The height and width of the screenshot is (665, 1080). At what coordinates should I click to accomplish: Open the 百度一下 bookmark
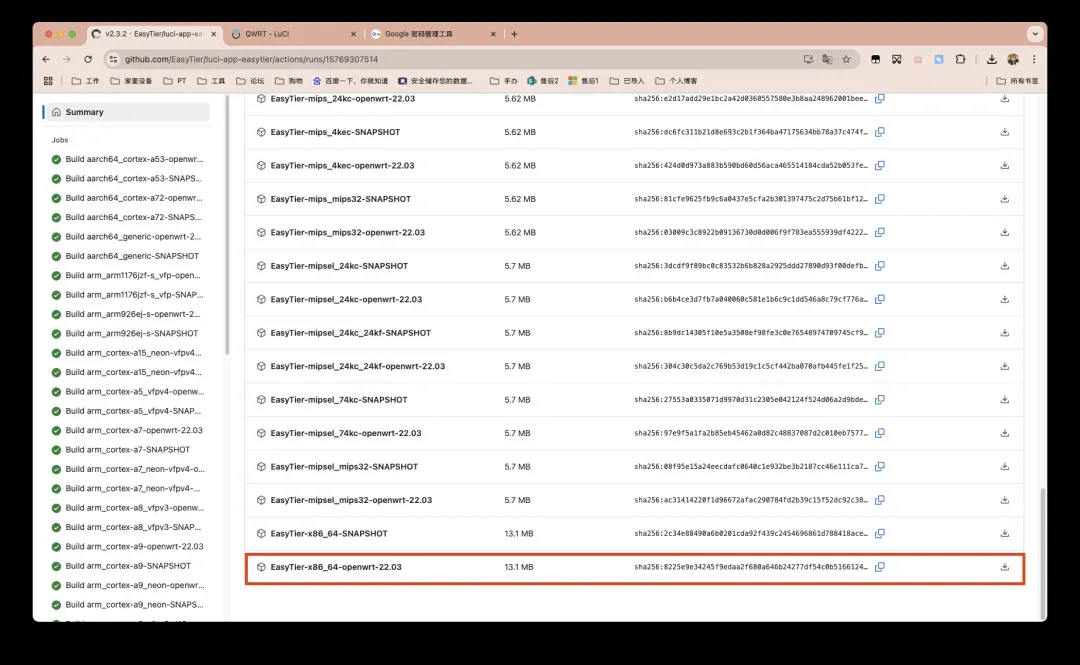(350, 81)
